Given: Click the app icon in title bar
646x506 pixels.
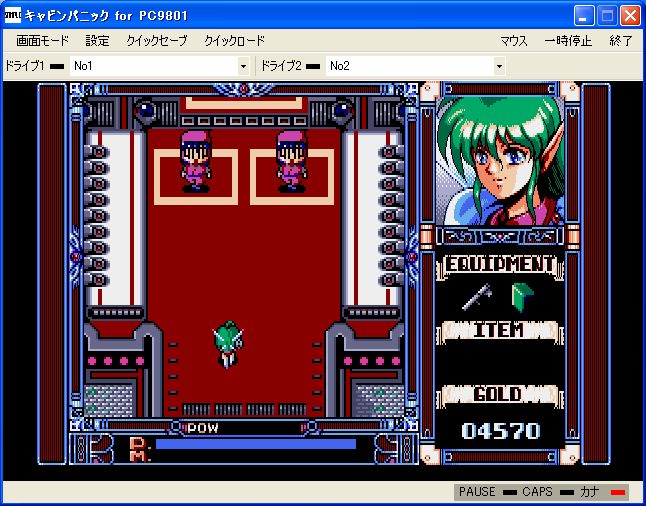Looking at the screenshot, I should coord(13,16).
